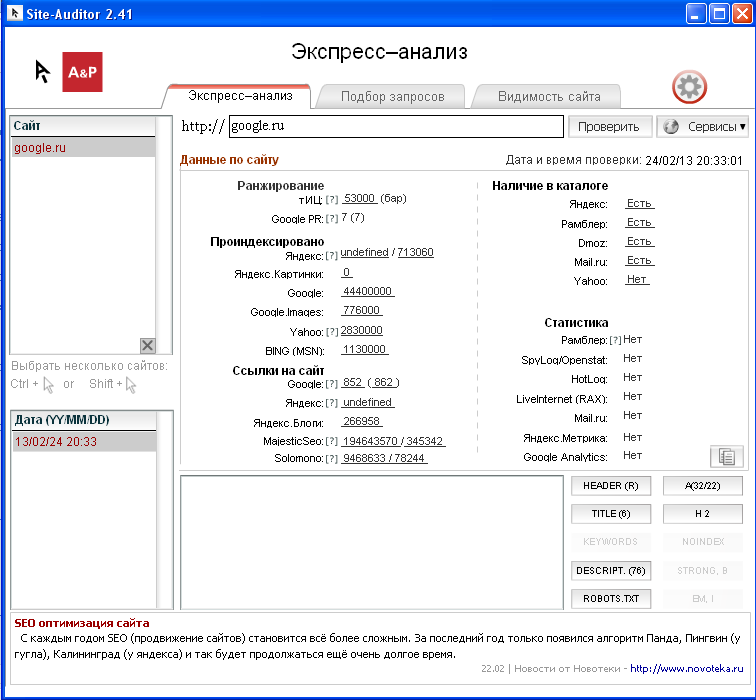This screenshot has width=756, height=700.
Task: Show help [?] for Google links
Action: 332,384
